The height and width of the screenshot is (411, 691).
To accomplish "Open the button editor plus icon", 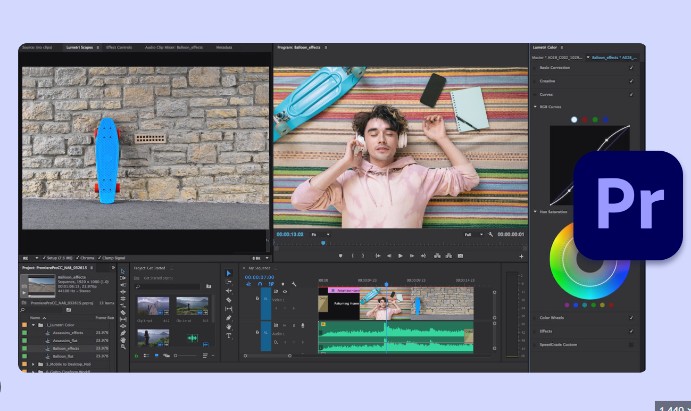I will [521, 256].
